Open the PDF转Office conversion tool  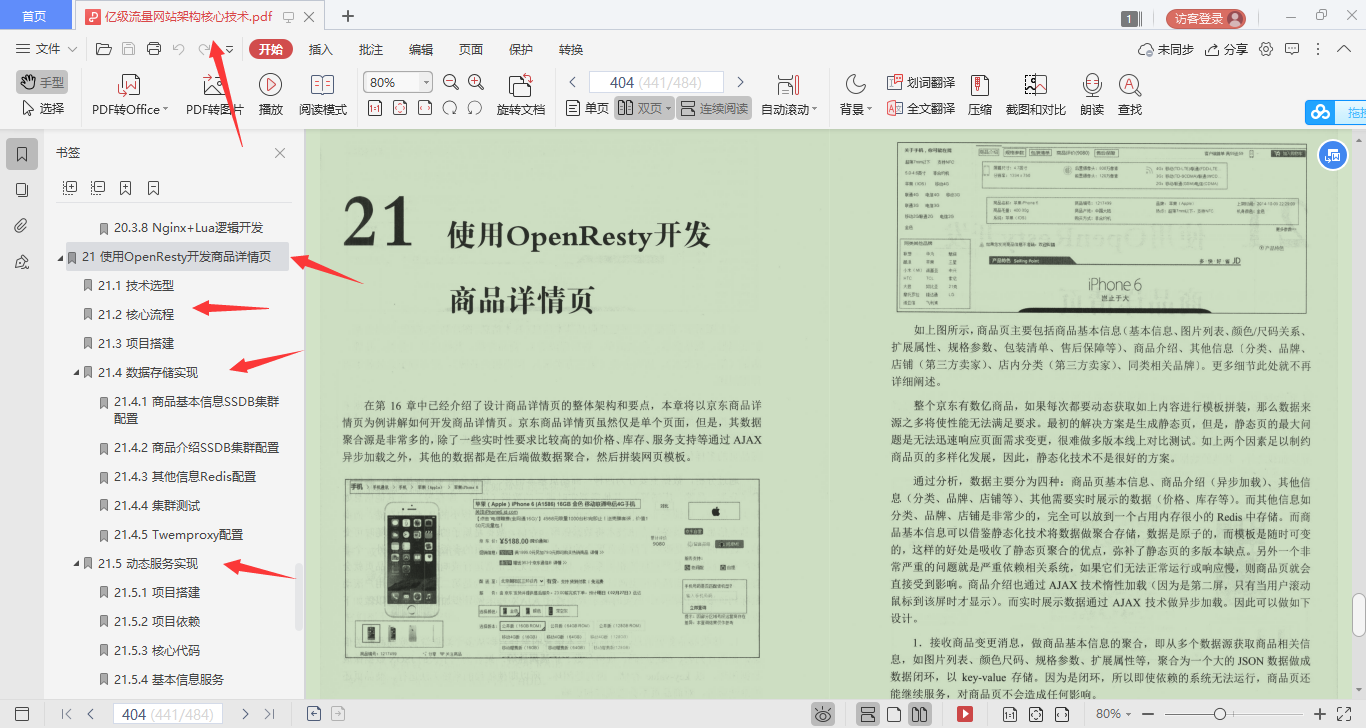coord(126,93)
